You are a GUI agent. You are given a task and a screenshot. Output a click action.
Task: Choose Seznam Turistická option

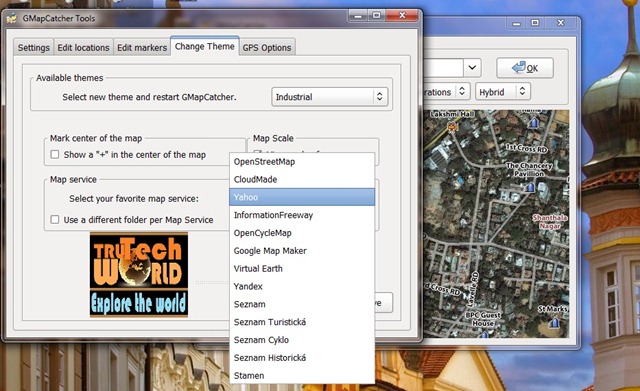click(x=302, y=322)
